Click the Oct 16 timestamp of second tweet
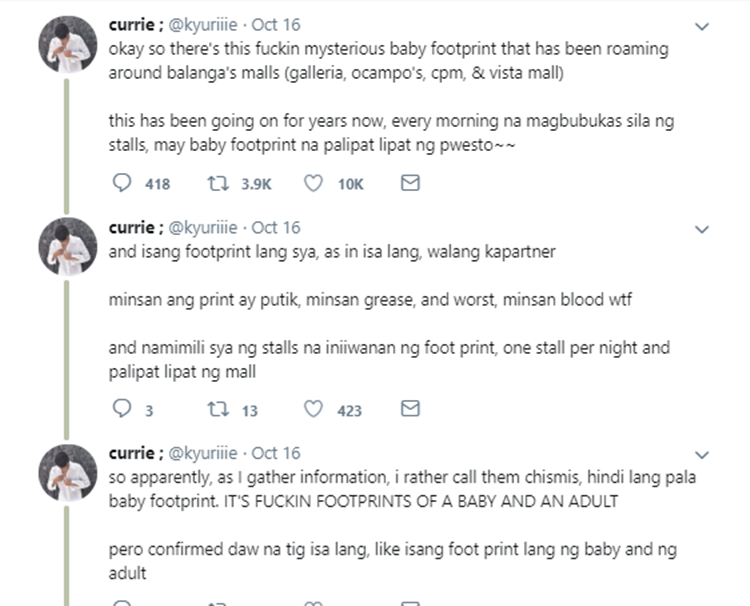The image size is (750, 606). 275,228
